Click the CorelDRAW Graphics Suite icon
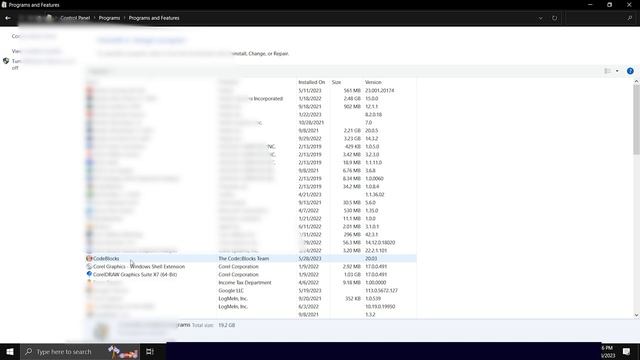 click(89, 274)
